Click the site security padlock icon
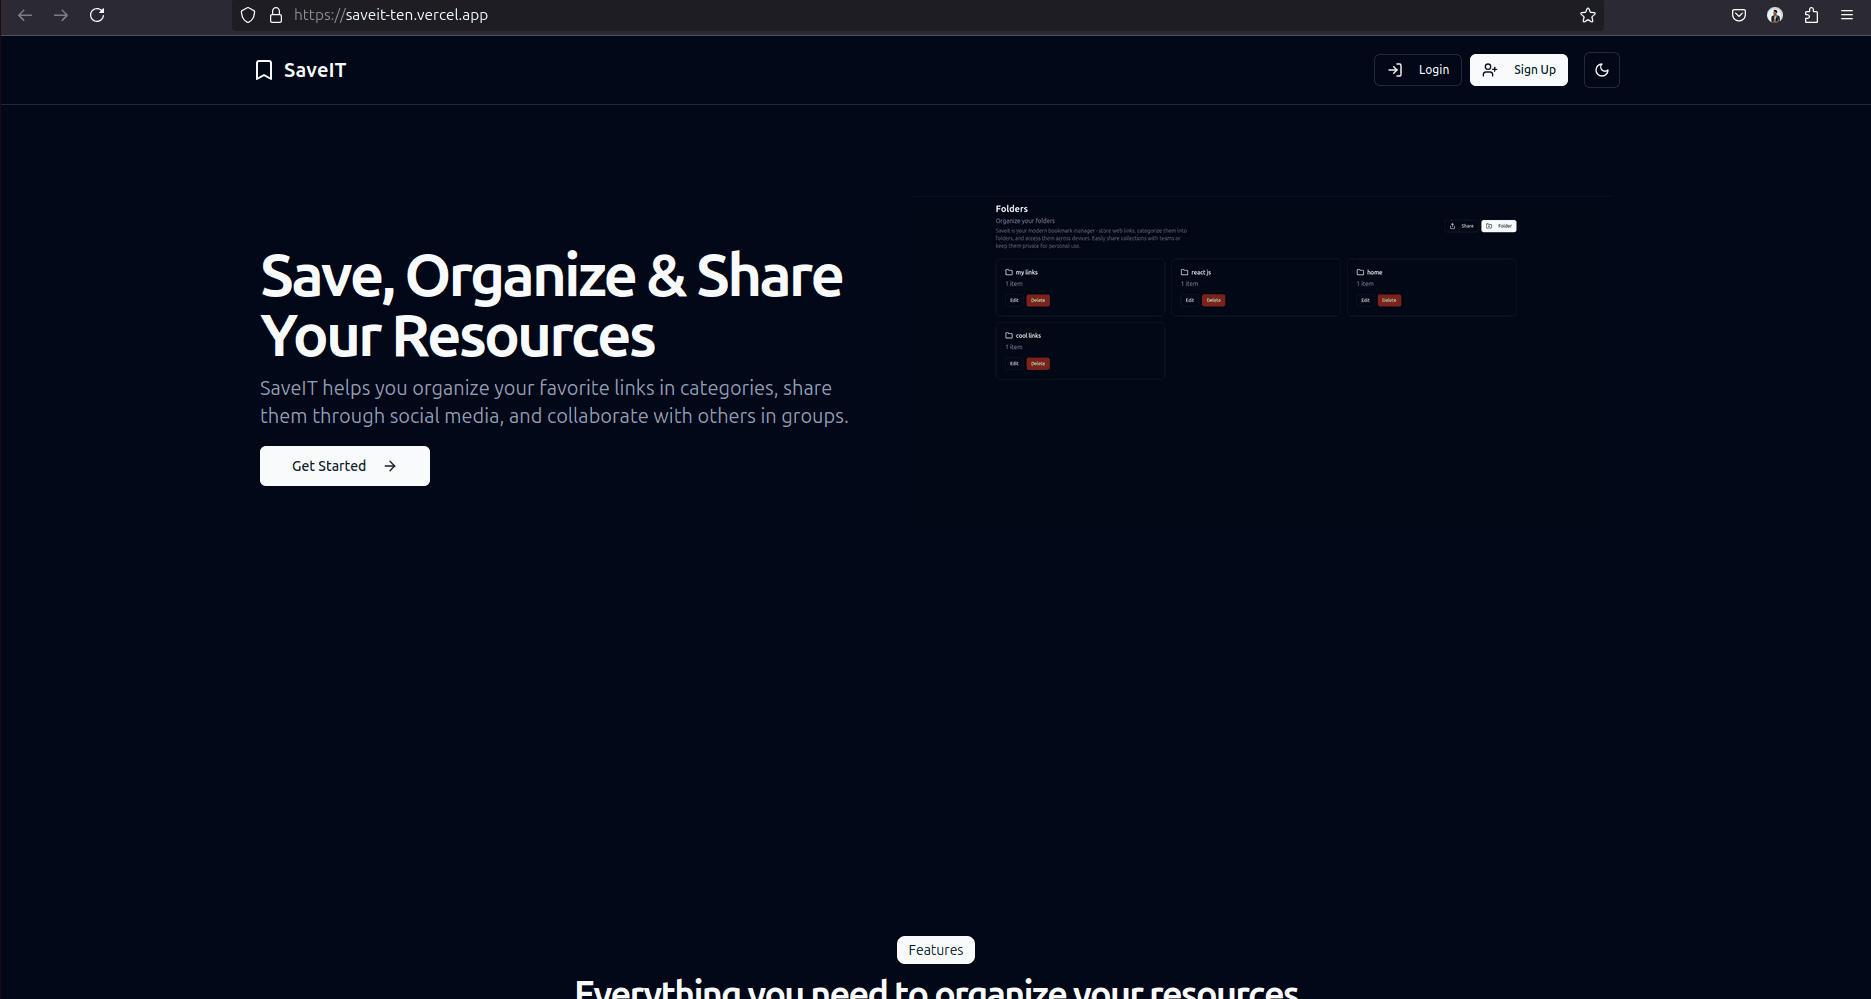 pos(276,15)
